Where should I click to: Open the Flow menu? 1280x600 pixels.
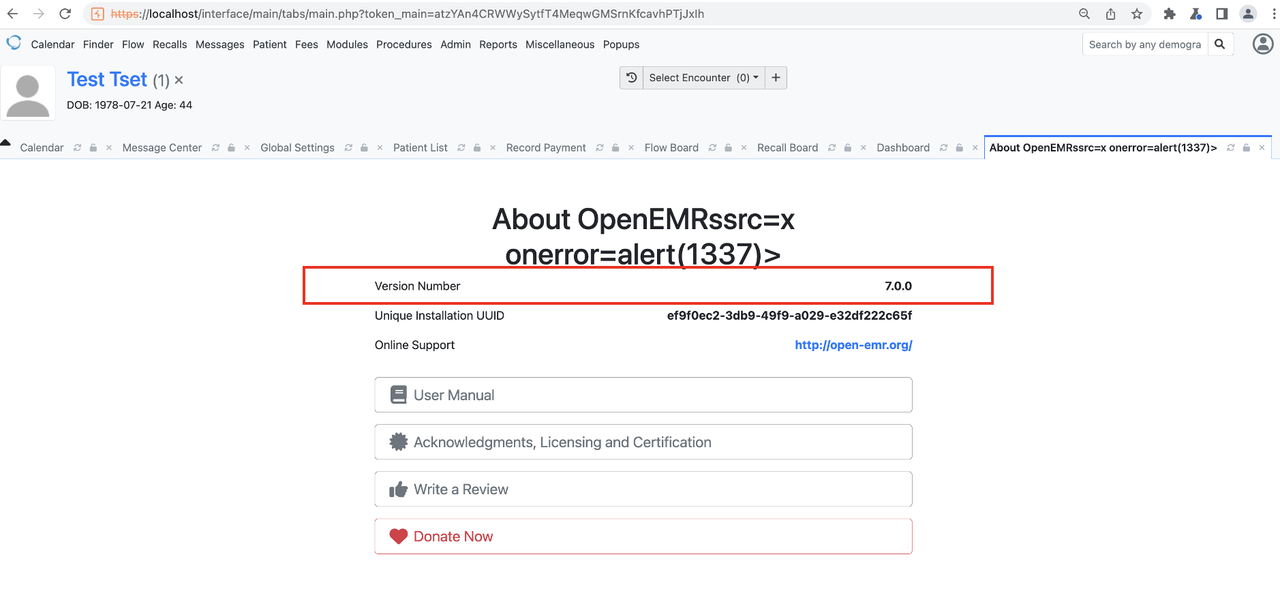[133, 44]
